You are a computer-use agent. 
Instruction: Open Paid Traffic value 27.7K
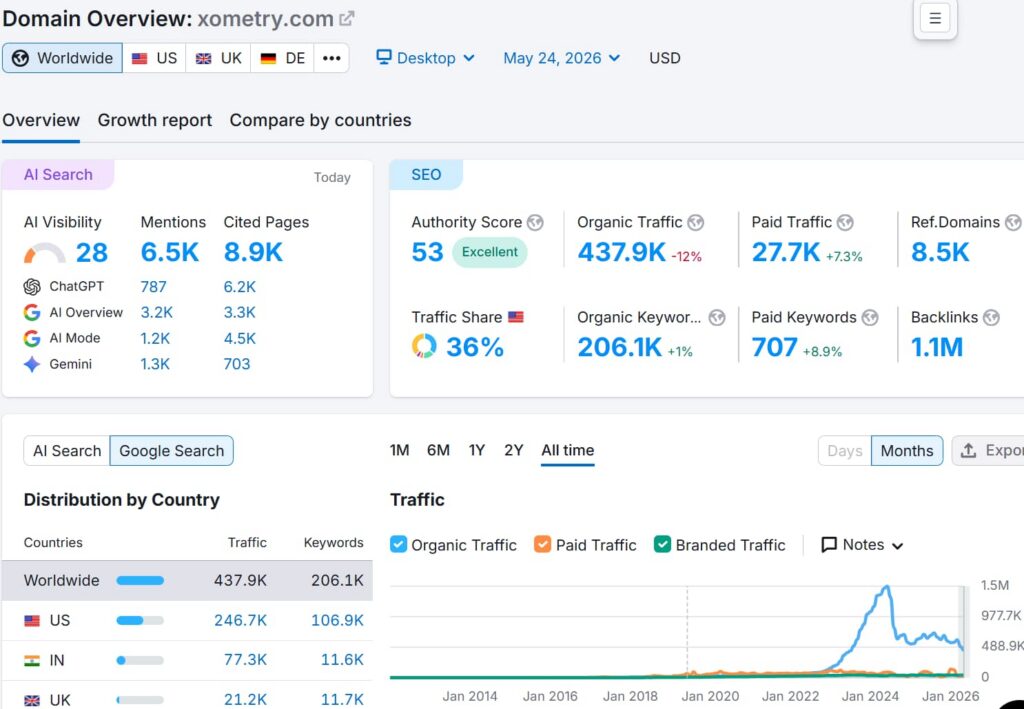pyautogui.click(x=786, y=252)
